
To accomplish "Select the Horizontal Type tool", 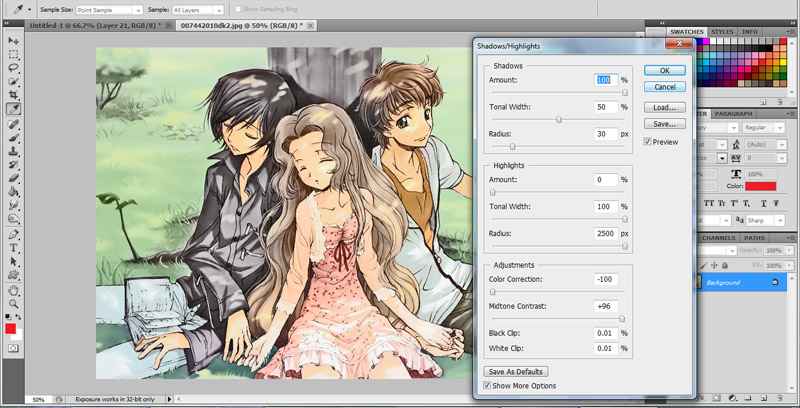I will coord(14,247).
